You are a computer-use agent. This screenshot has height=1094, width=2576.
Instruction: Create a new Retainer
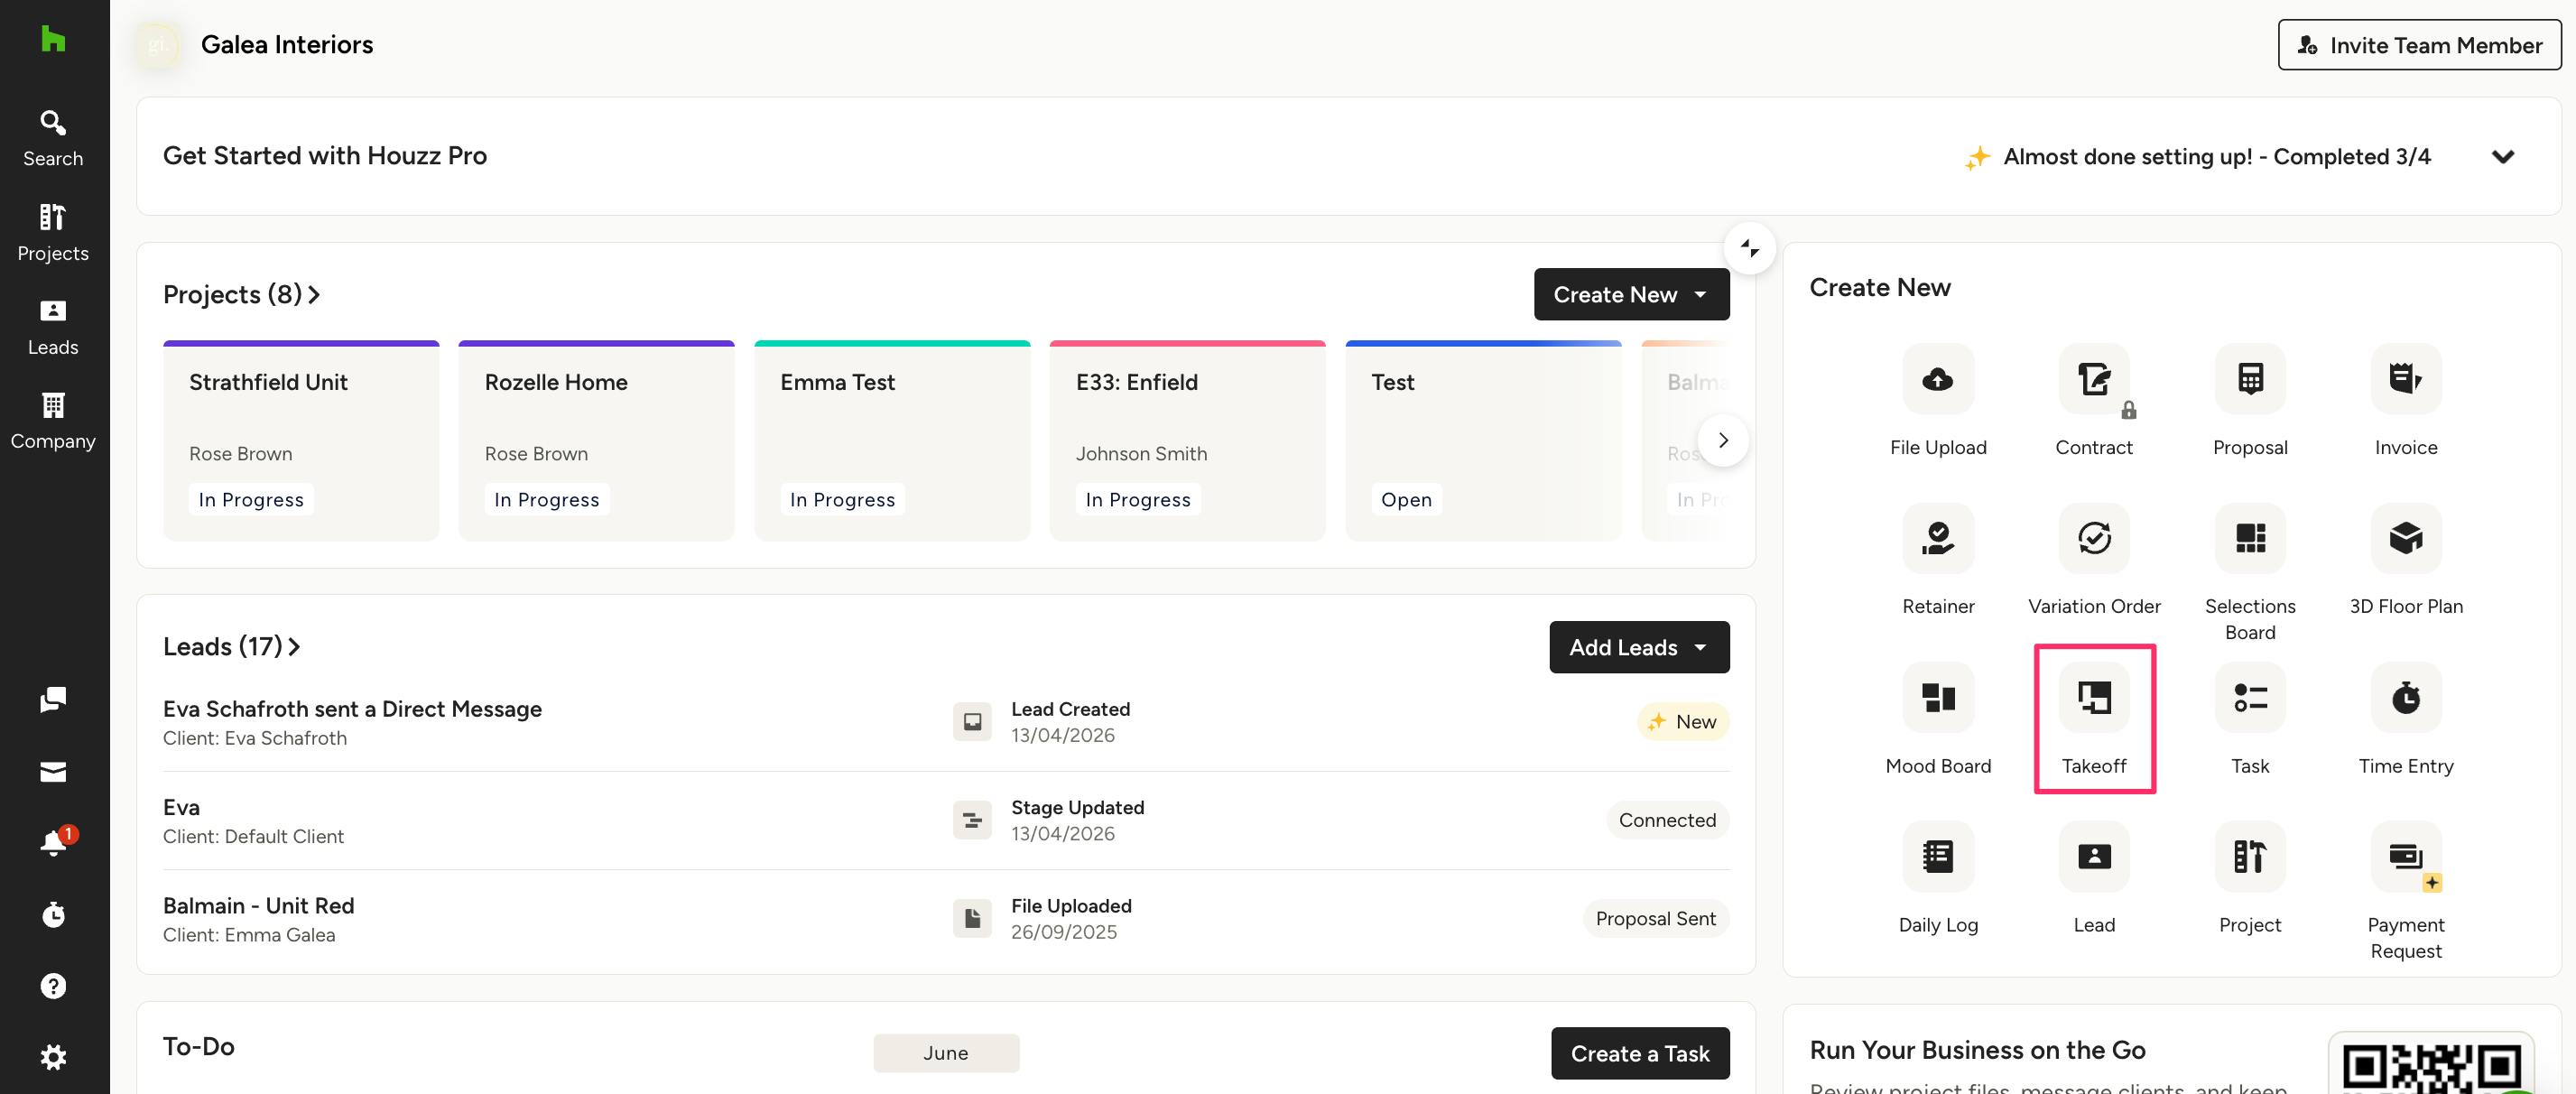[x=1938, y=560]
